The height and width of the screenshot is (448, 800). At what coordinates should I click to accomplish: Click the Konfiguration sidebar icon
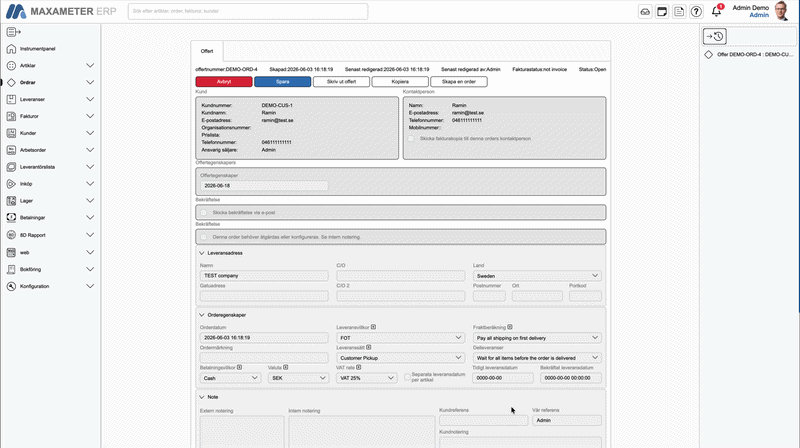click(x=11, y=286)
